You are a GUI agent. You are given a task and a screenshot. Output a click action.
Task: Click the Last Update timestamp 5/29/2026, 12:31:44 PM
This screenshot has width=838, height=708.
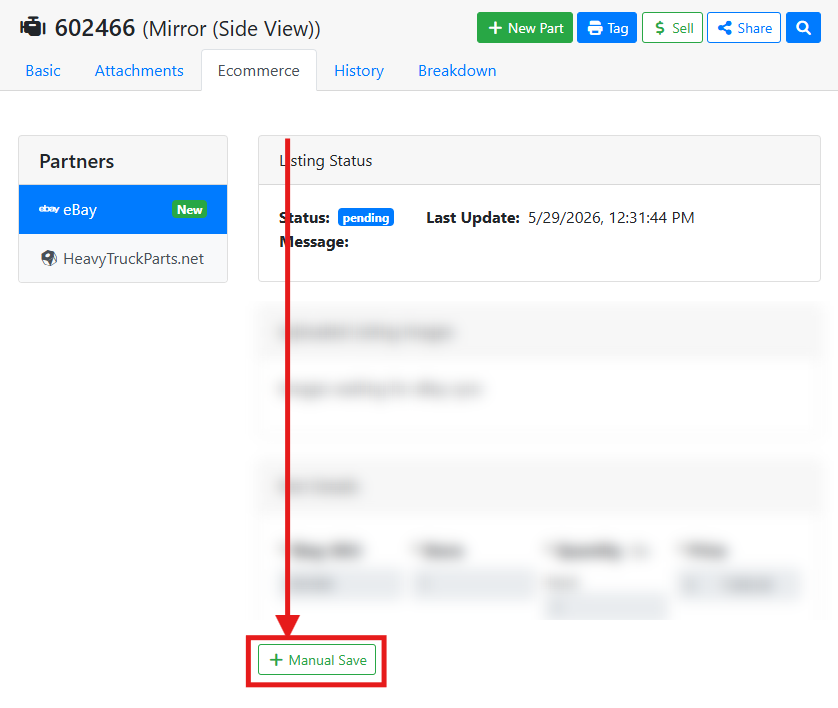pyautogui.click(x=611, y=217)
